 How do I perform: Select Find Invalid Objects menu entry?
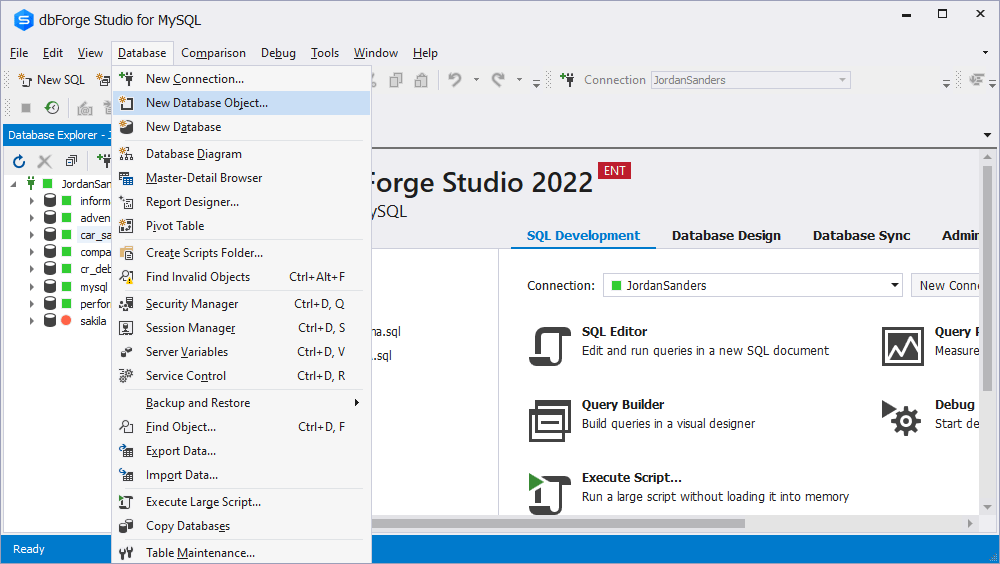[241, 277]
